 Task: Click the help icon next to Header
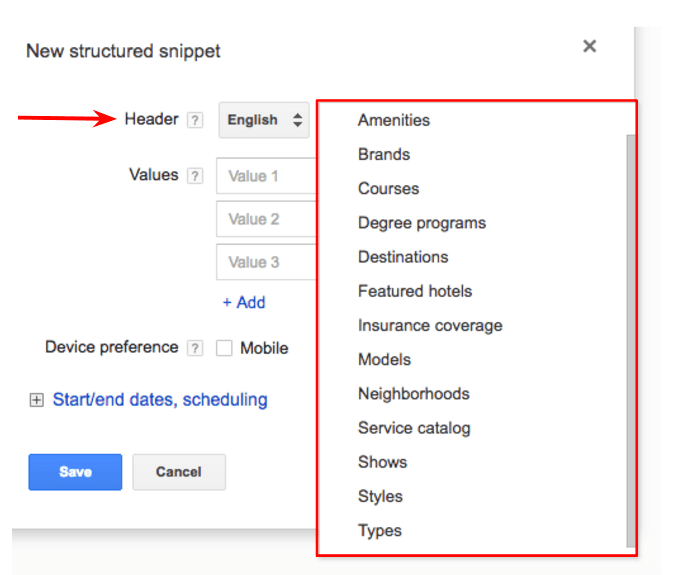[195, 120]
